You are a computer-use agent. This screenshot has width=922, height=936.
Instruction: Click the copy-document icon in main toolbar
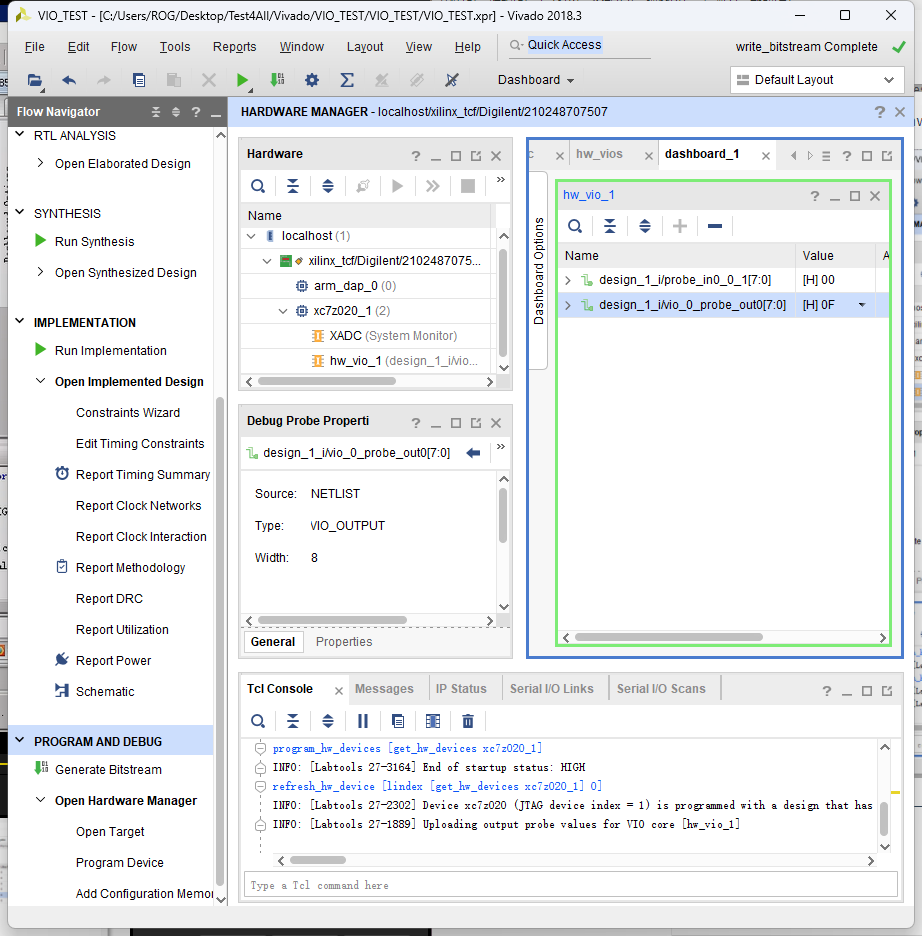139,80
